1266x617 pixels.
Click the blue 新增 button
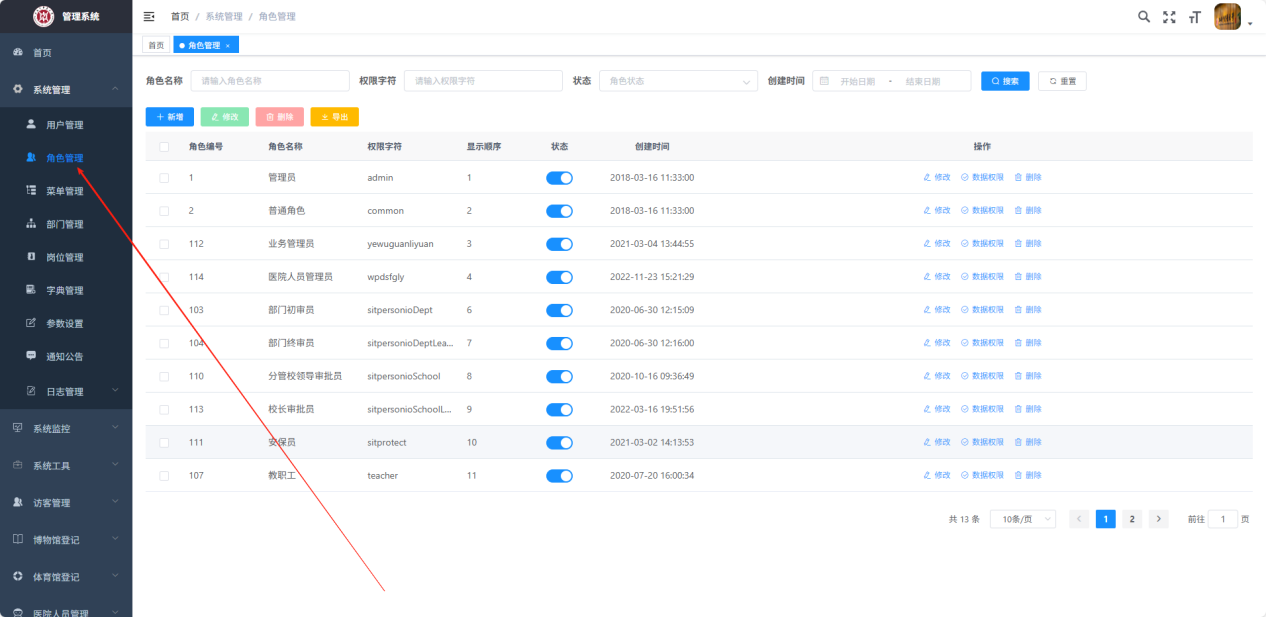(x=170, y=117)
